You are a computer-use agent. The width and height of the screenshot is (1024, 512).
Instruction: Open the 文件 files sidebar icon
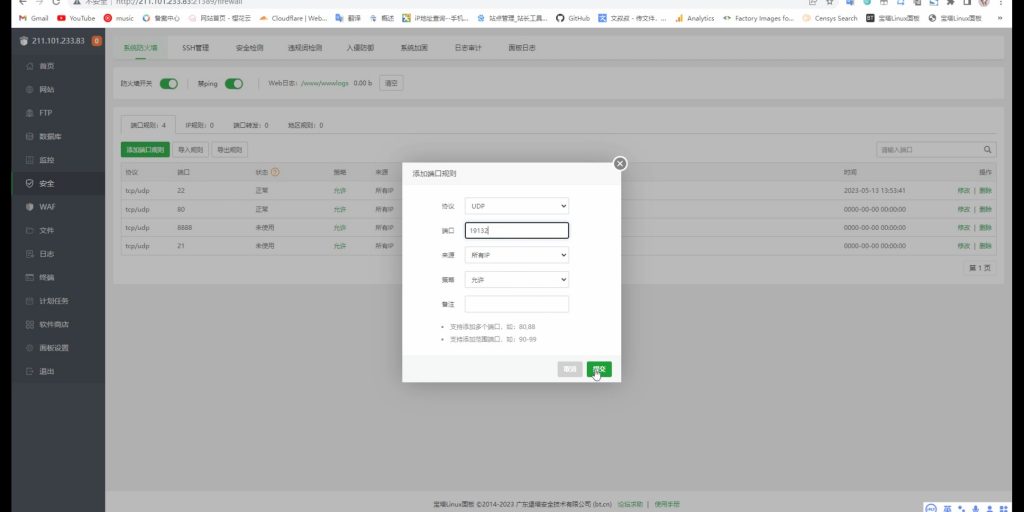tap(30, 230)
